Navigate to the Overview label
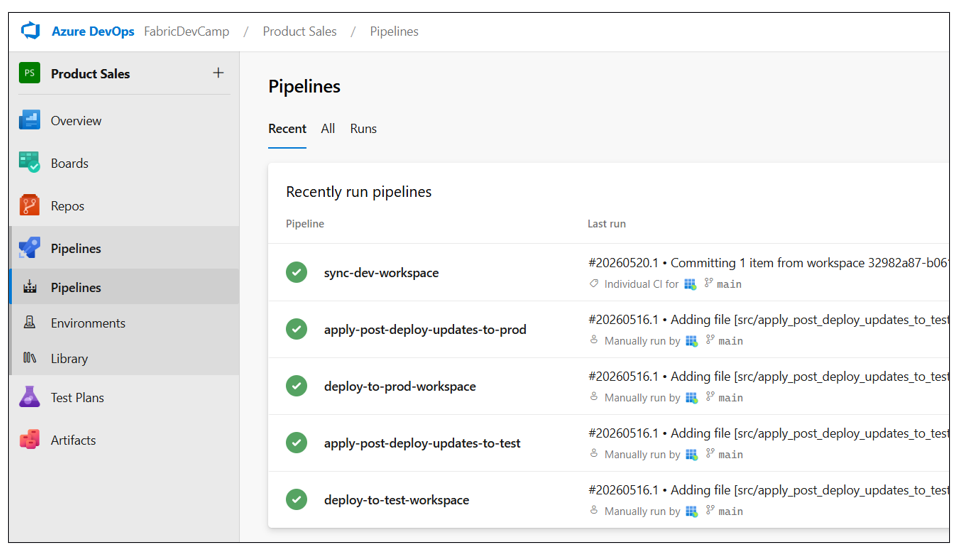This screenshot has height=549, width=955. pyautogui.click(x=76, y=121)
